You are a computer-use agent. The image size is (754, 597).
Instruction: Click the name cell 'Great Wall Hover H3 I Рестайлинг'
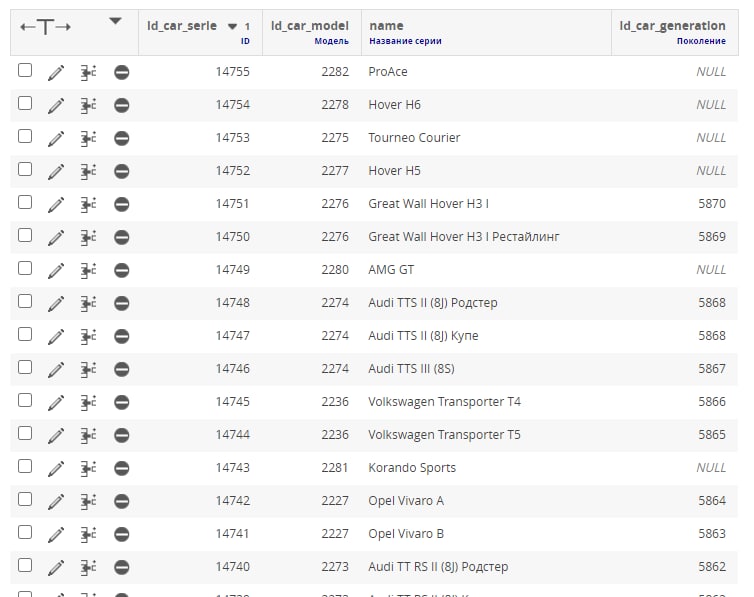click(x=464, y=237)
